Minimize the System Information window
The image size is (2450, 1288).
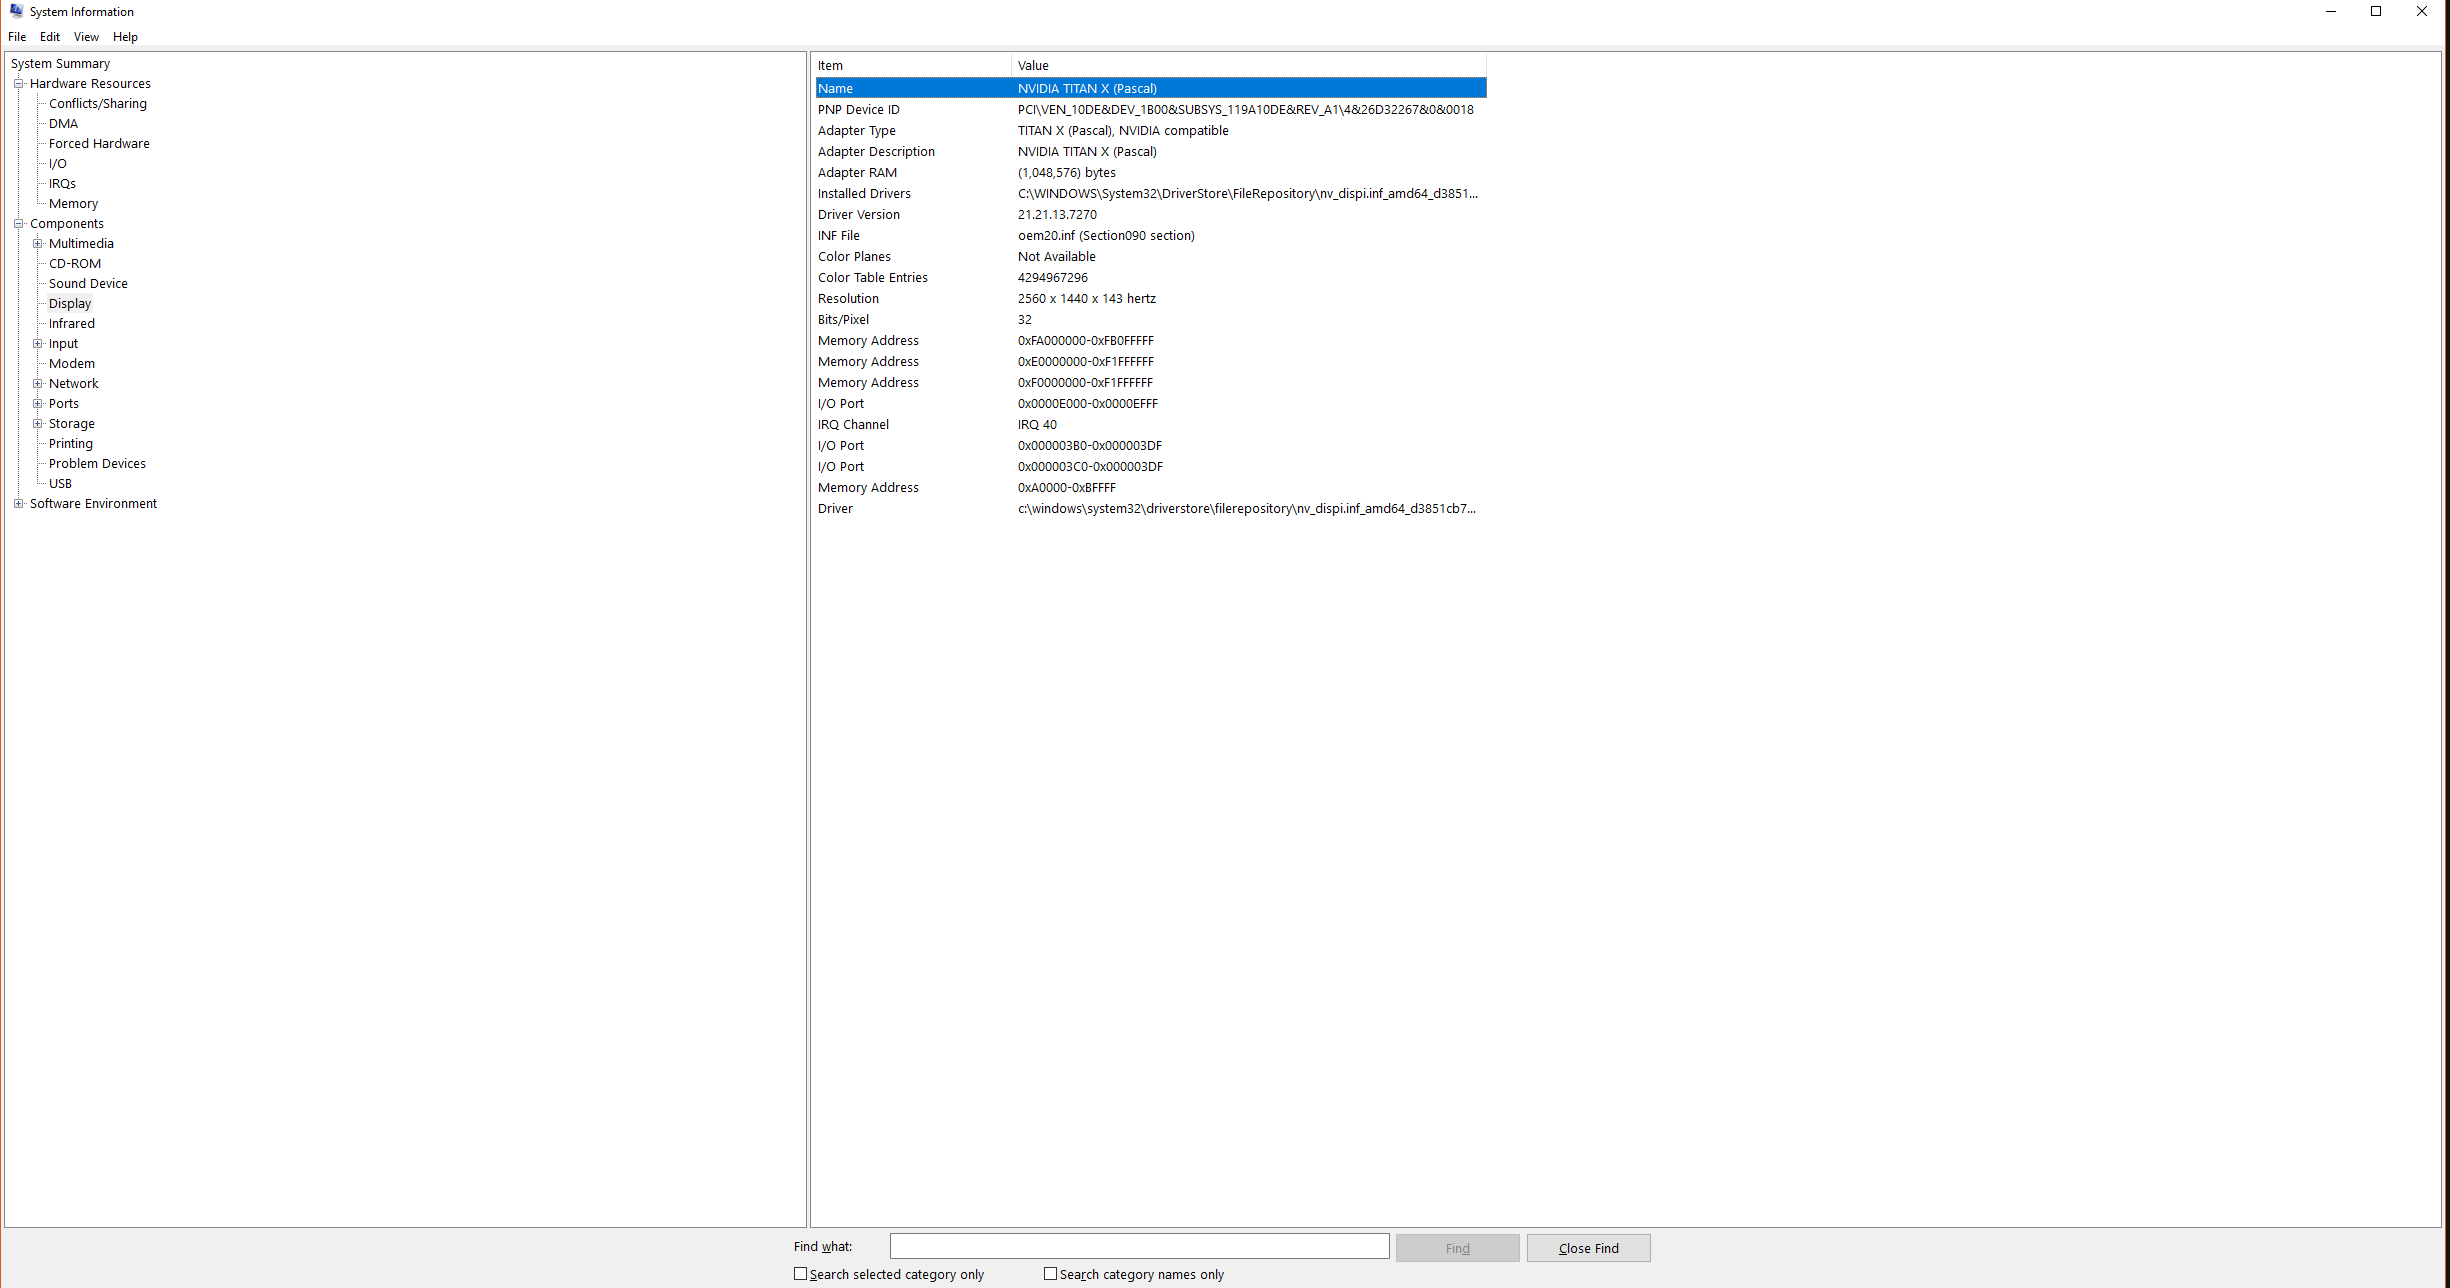[x=2331, y=11]
